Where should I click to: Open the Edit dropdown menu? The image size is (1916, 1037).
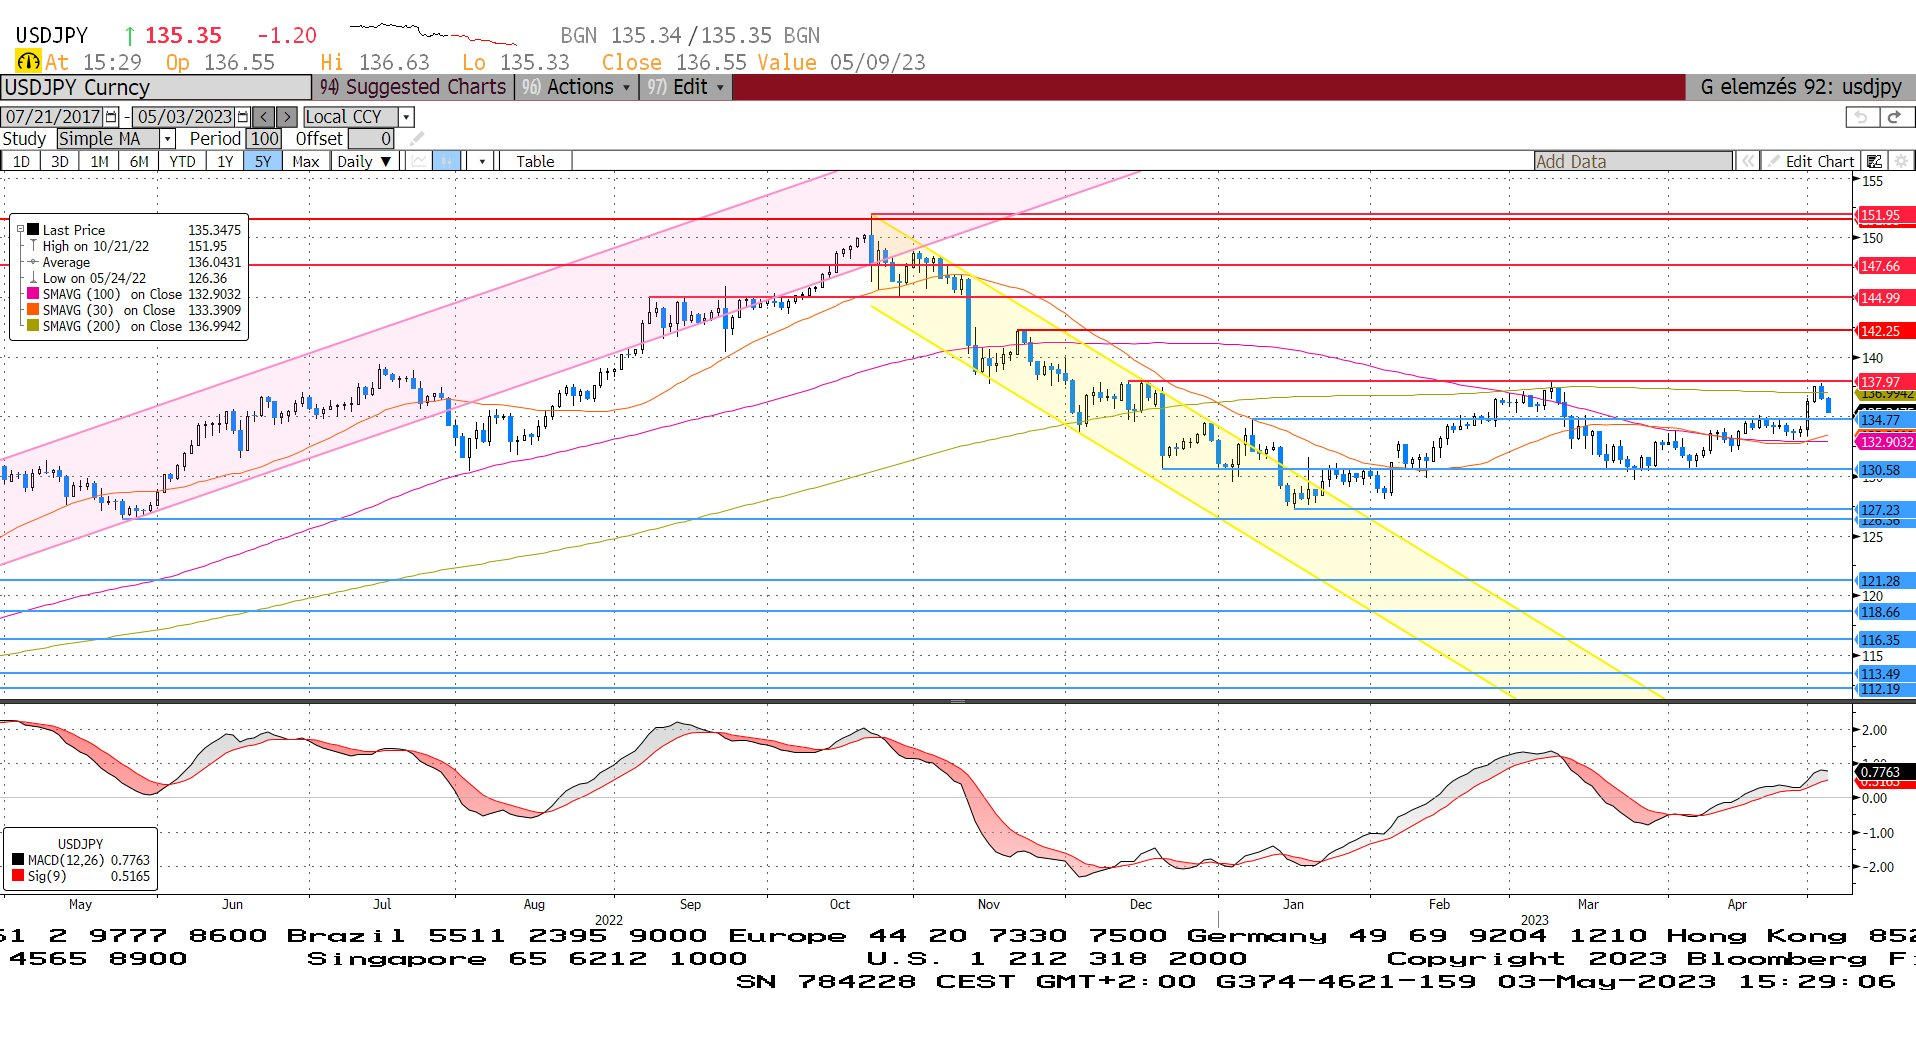pyautogui.click(x=686, y=87)
